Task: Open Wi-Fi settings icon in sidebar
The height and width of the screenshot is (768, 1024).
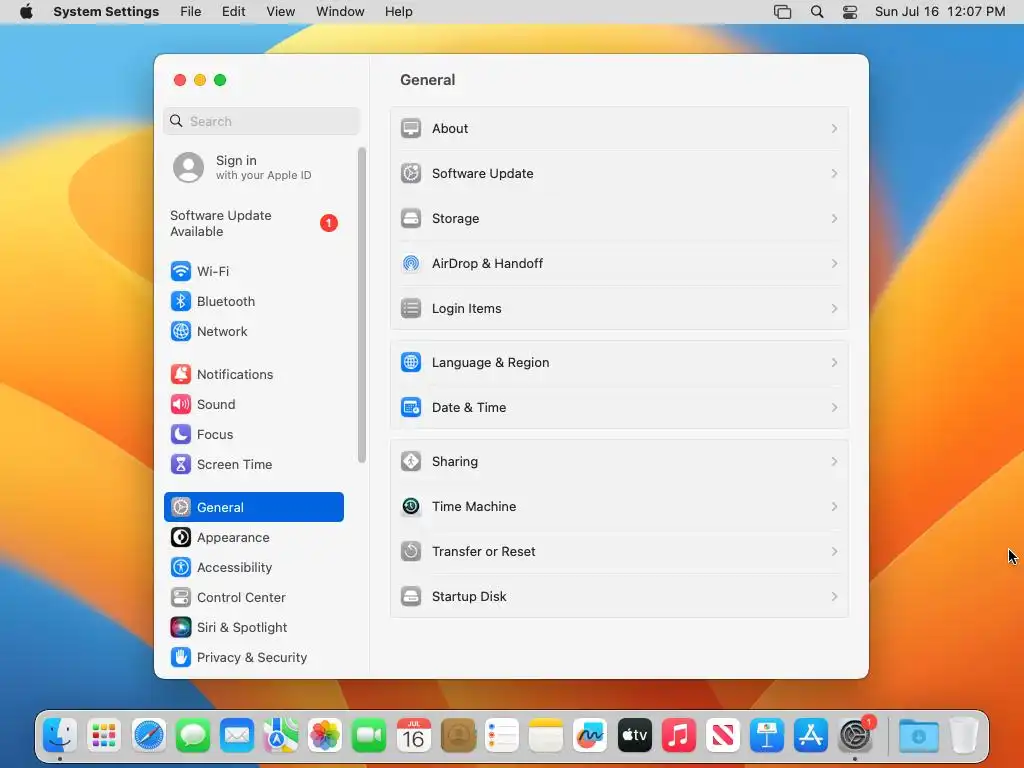Action: (x=180, y=271)
